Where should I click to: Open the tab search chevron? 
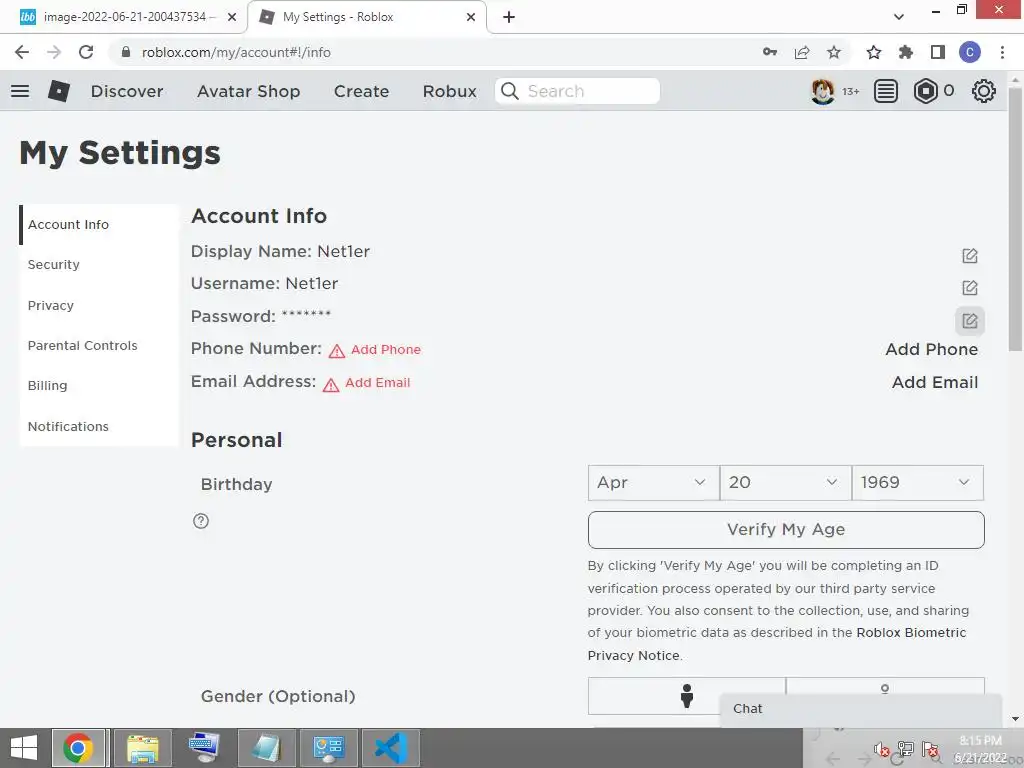[x=899, y=17]
